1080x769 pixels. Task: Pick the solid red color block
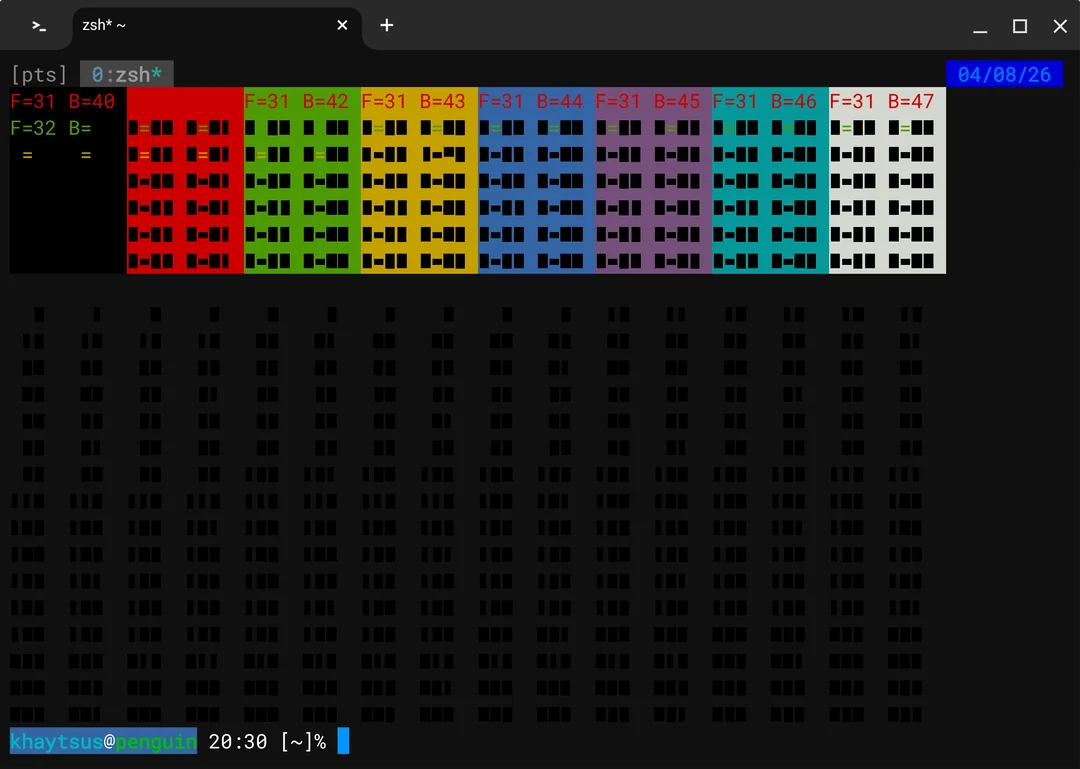185,101
